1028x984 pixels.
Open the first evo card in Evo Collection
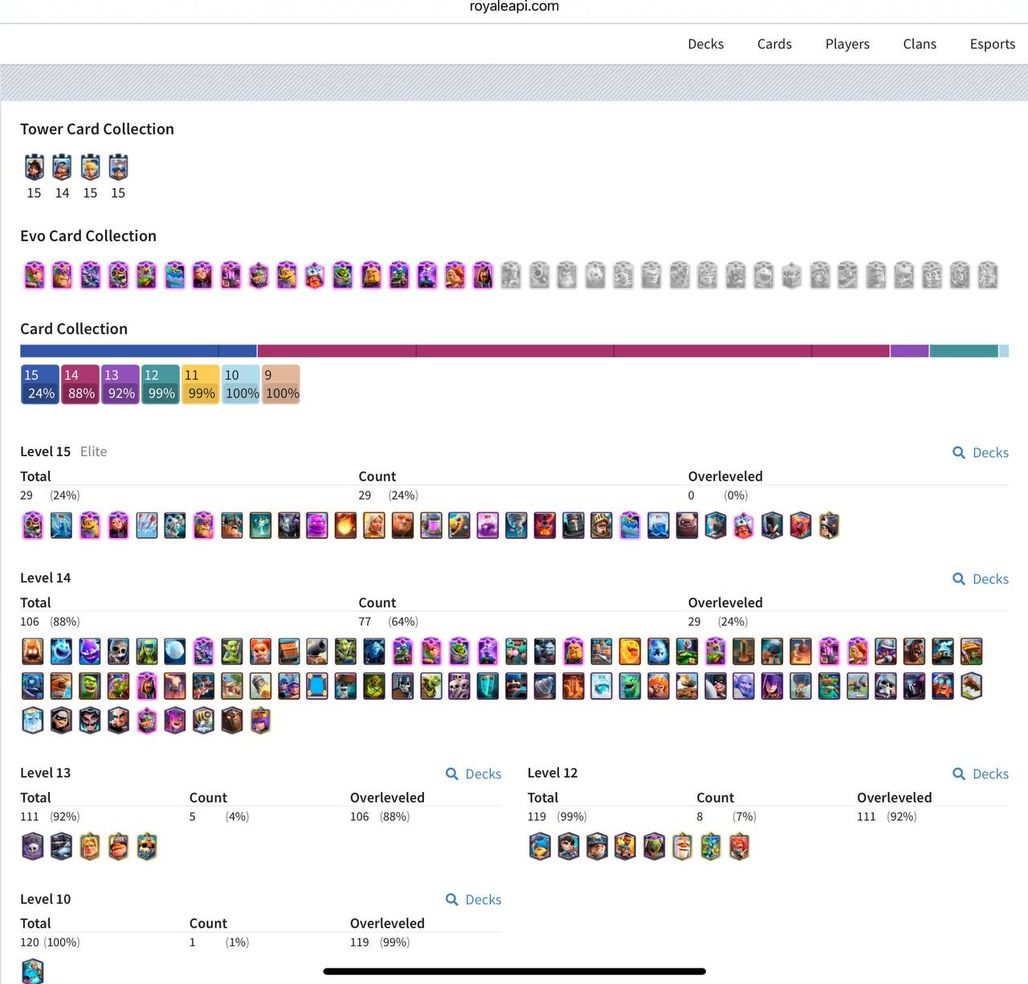[x=34, y=275]
